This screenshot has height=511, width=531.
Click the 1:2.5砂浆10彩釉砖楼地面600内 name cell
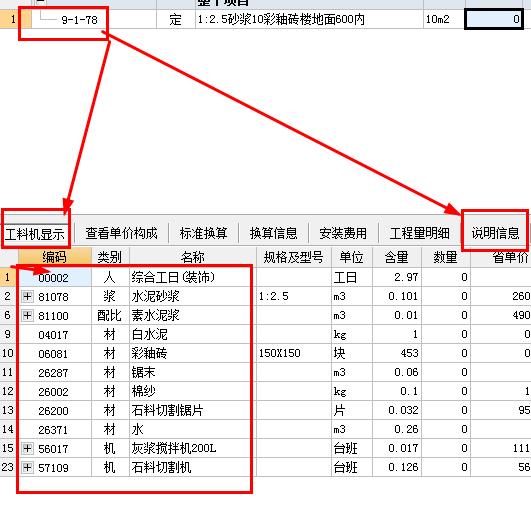coord(309,19)
